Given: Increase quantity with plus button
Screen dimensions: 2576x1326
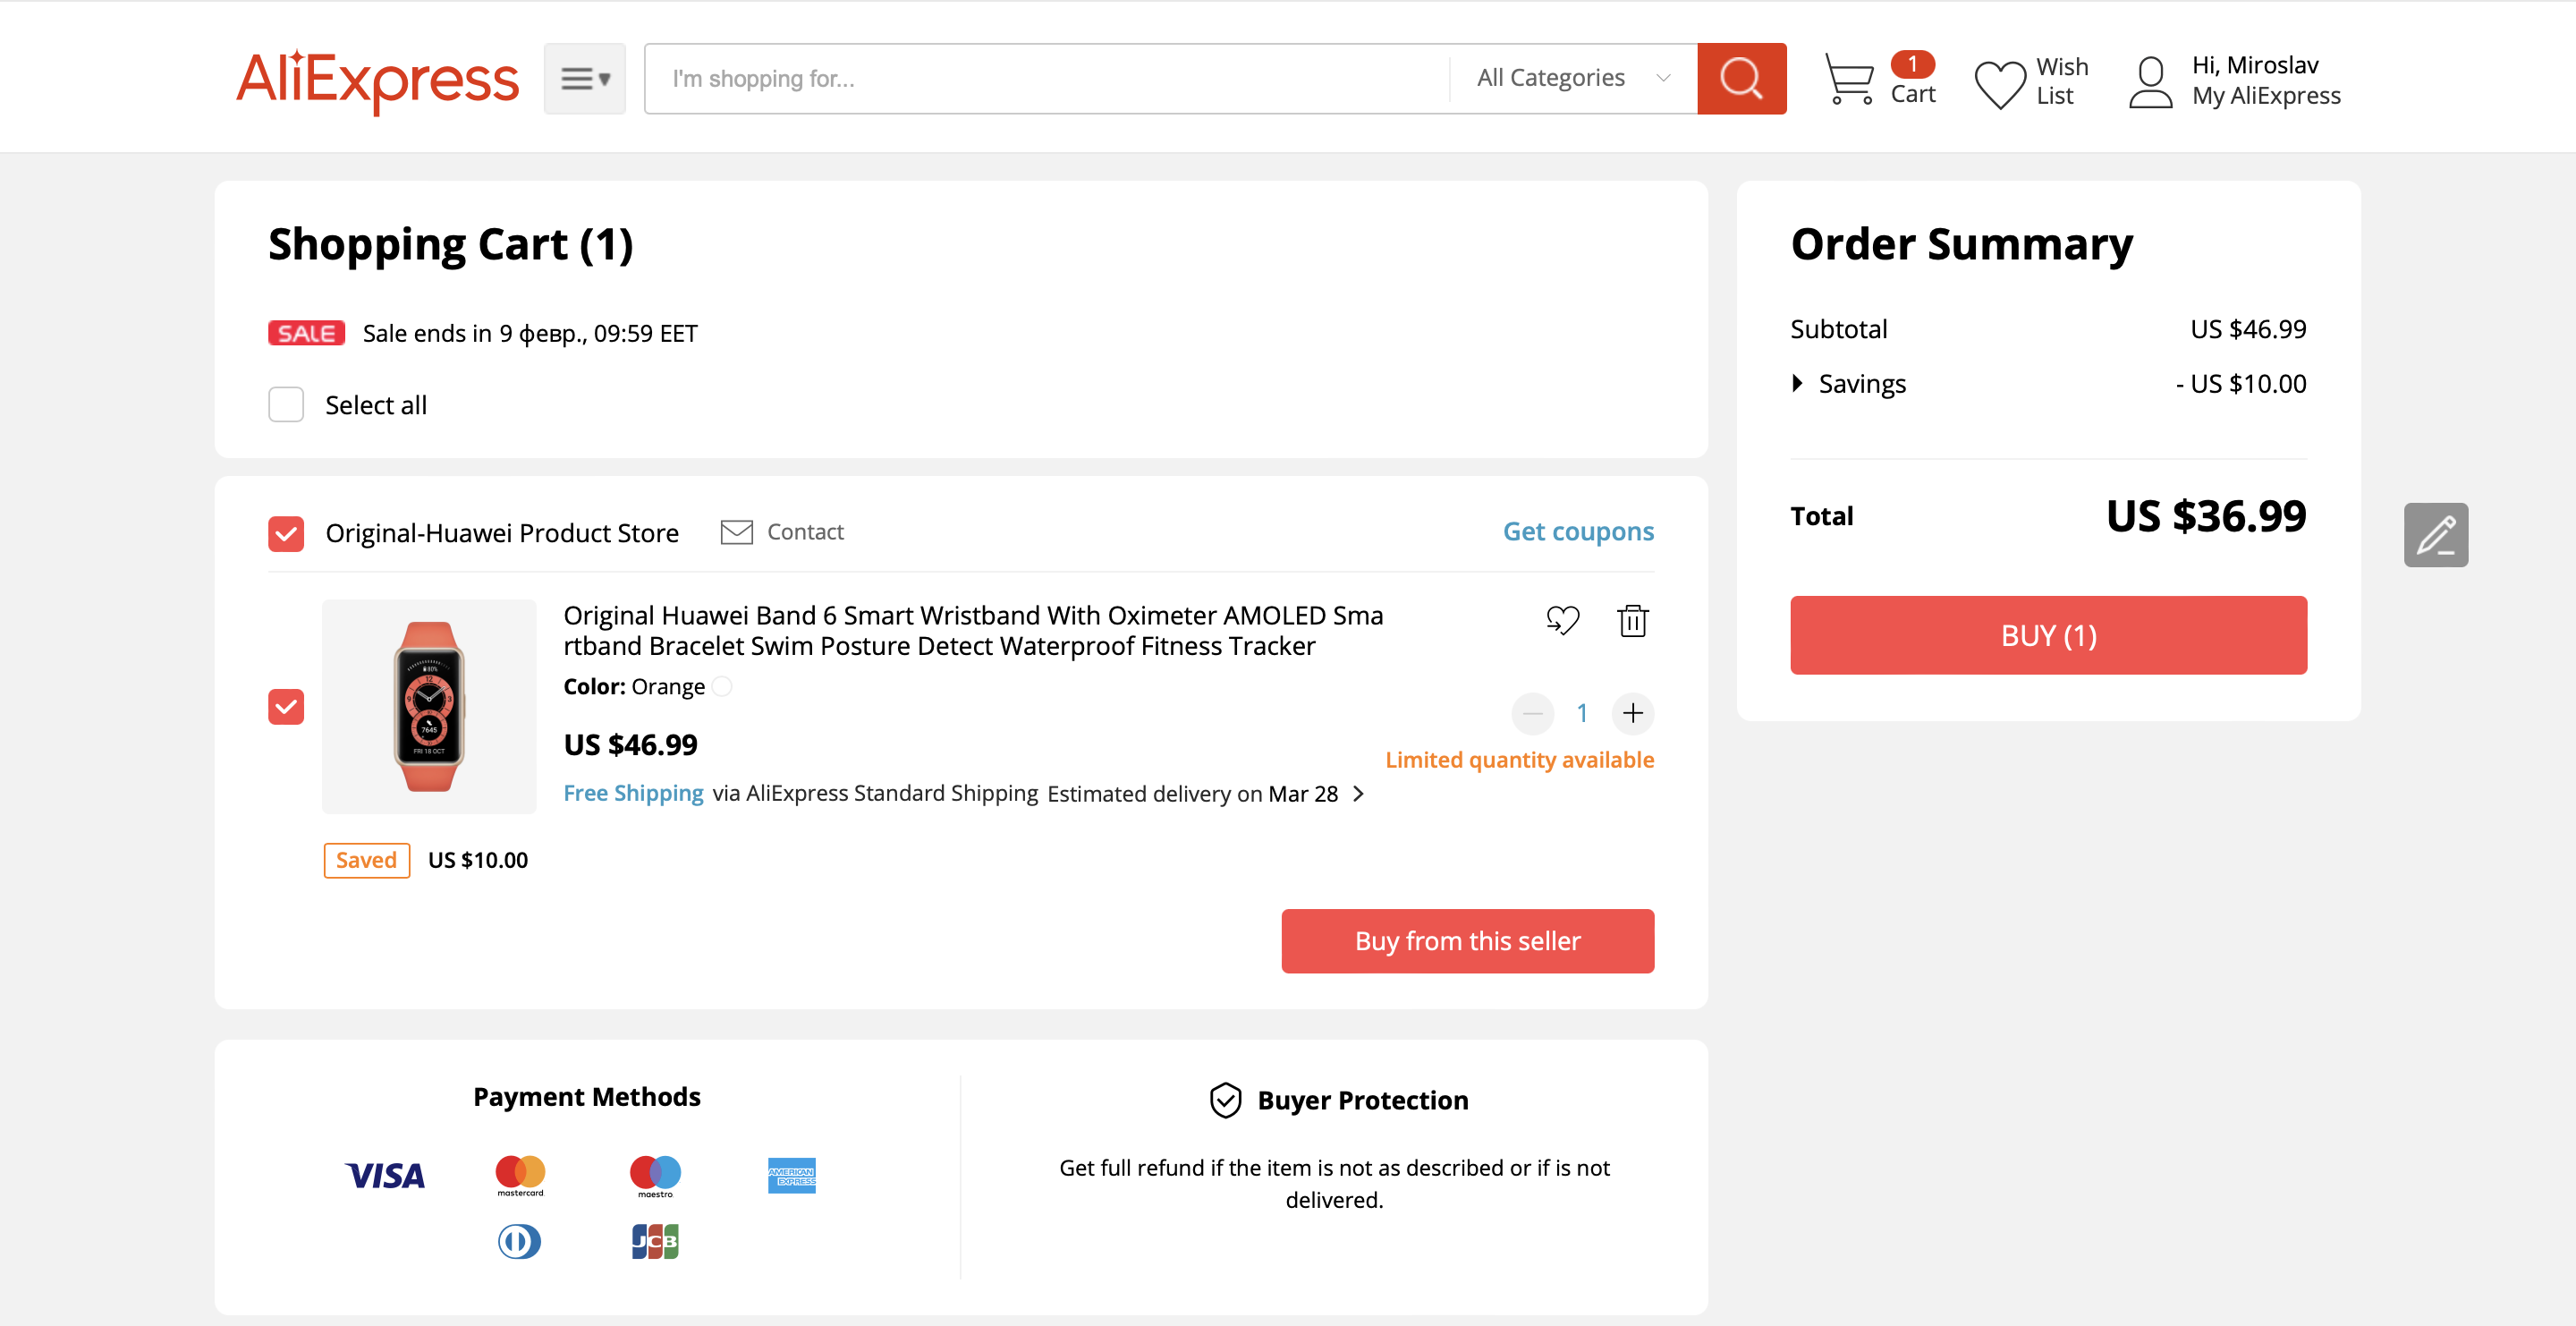Looking at the screenshot, I should coord(1632,712).
